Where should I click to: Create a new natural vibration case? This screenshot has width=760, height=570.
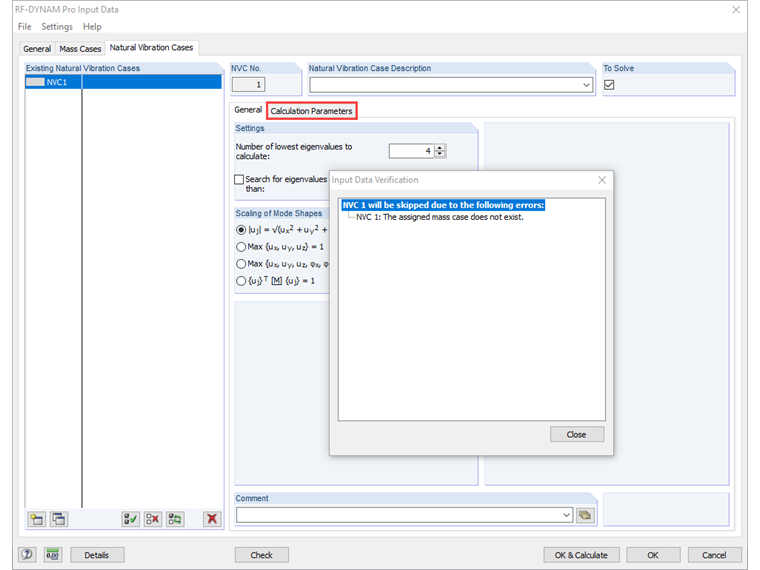37,519
